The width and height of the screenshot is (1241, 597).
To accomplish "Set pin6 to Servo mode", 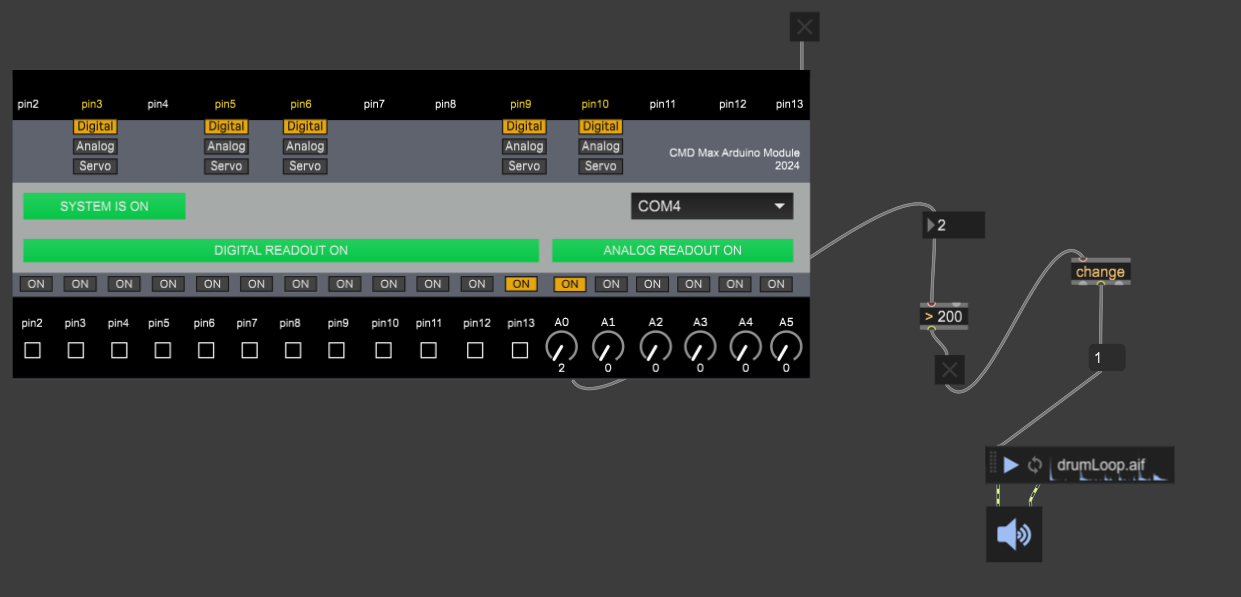I will 305,166.
